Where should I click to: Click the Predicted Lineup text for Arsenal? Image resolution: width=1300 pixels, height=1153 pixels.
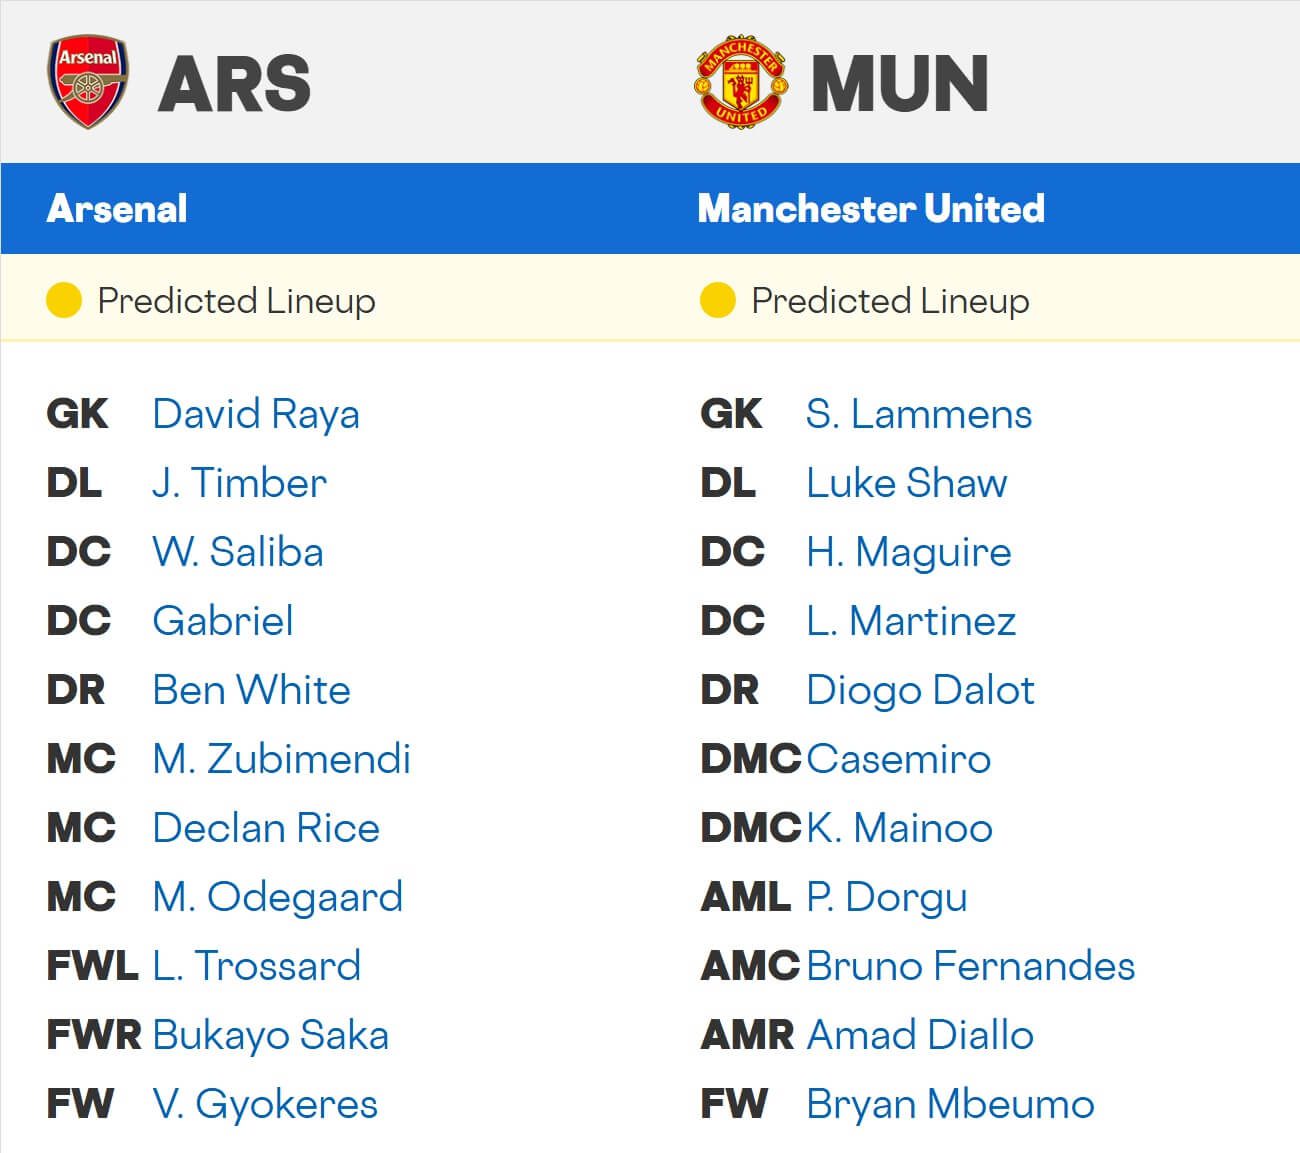(235, 299)
